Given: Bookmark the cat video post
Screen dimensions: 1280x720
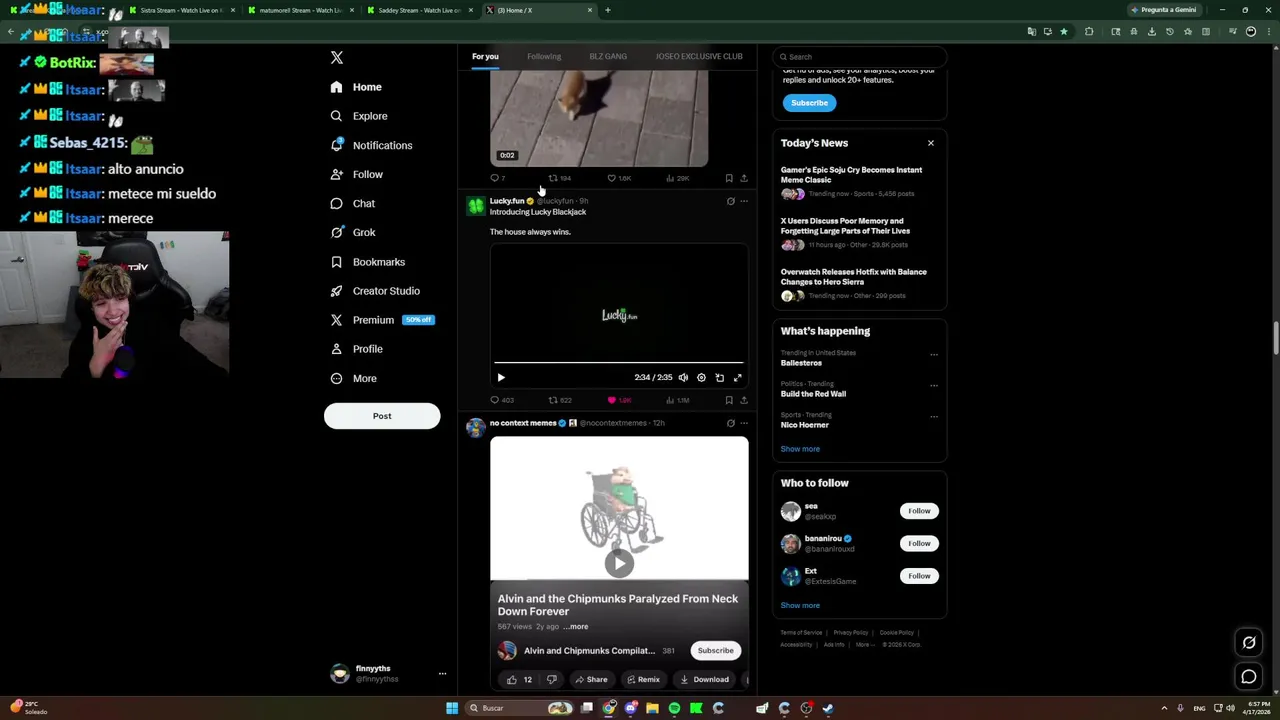Looking at the screenshot, I should click(729, 178).
